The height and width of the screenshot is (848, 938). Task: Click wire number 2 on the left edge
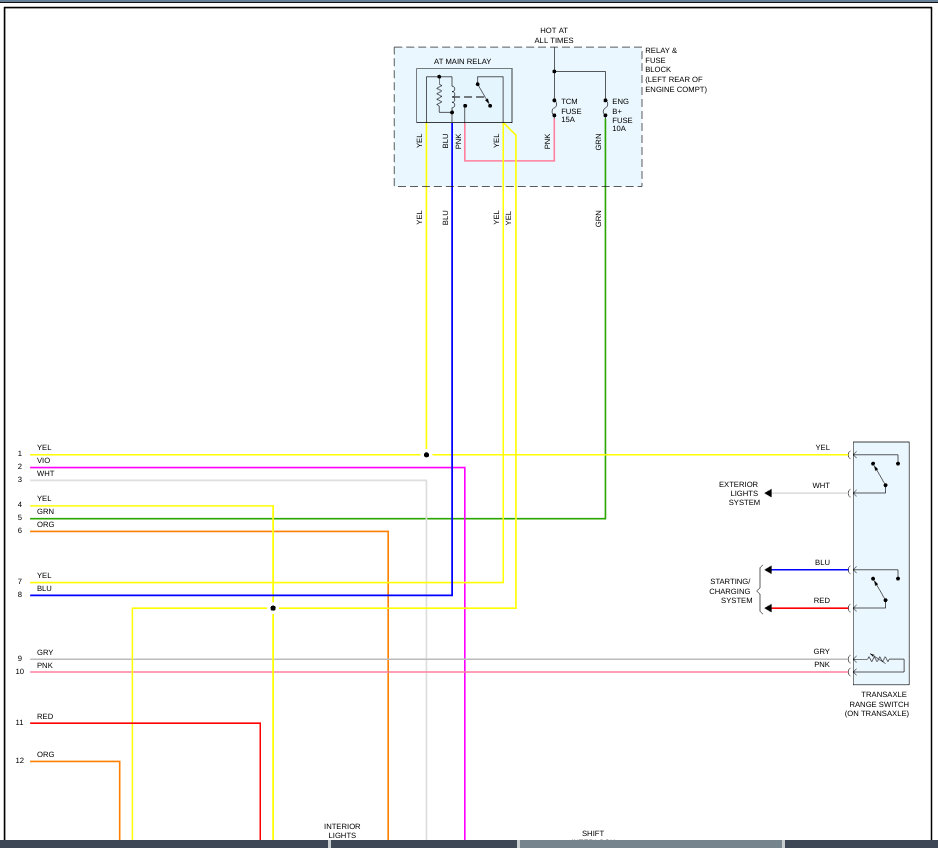click(20, 466)
